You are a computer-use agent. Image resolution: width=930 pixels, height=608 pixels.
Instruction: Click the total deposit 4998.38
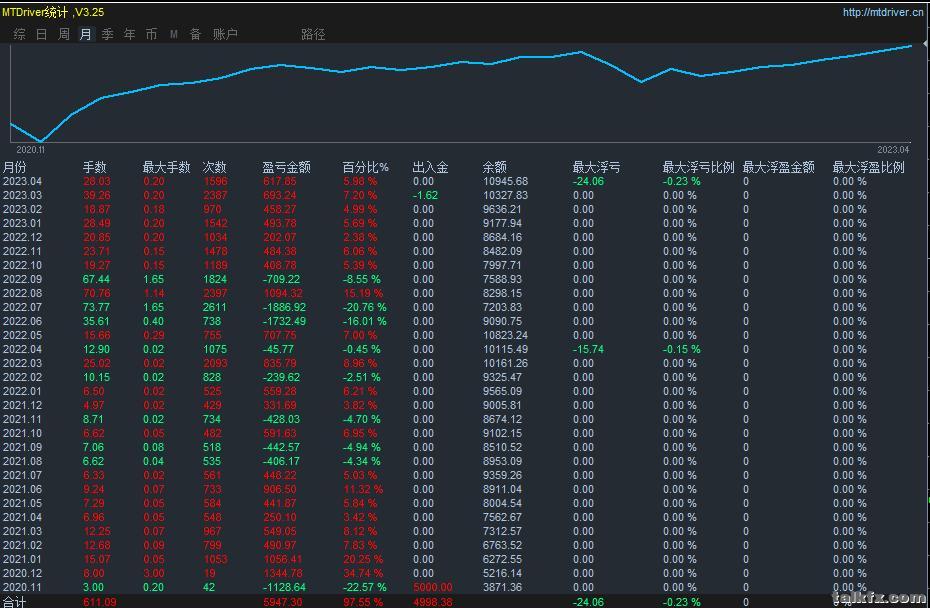point(433,602)
